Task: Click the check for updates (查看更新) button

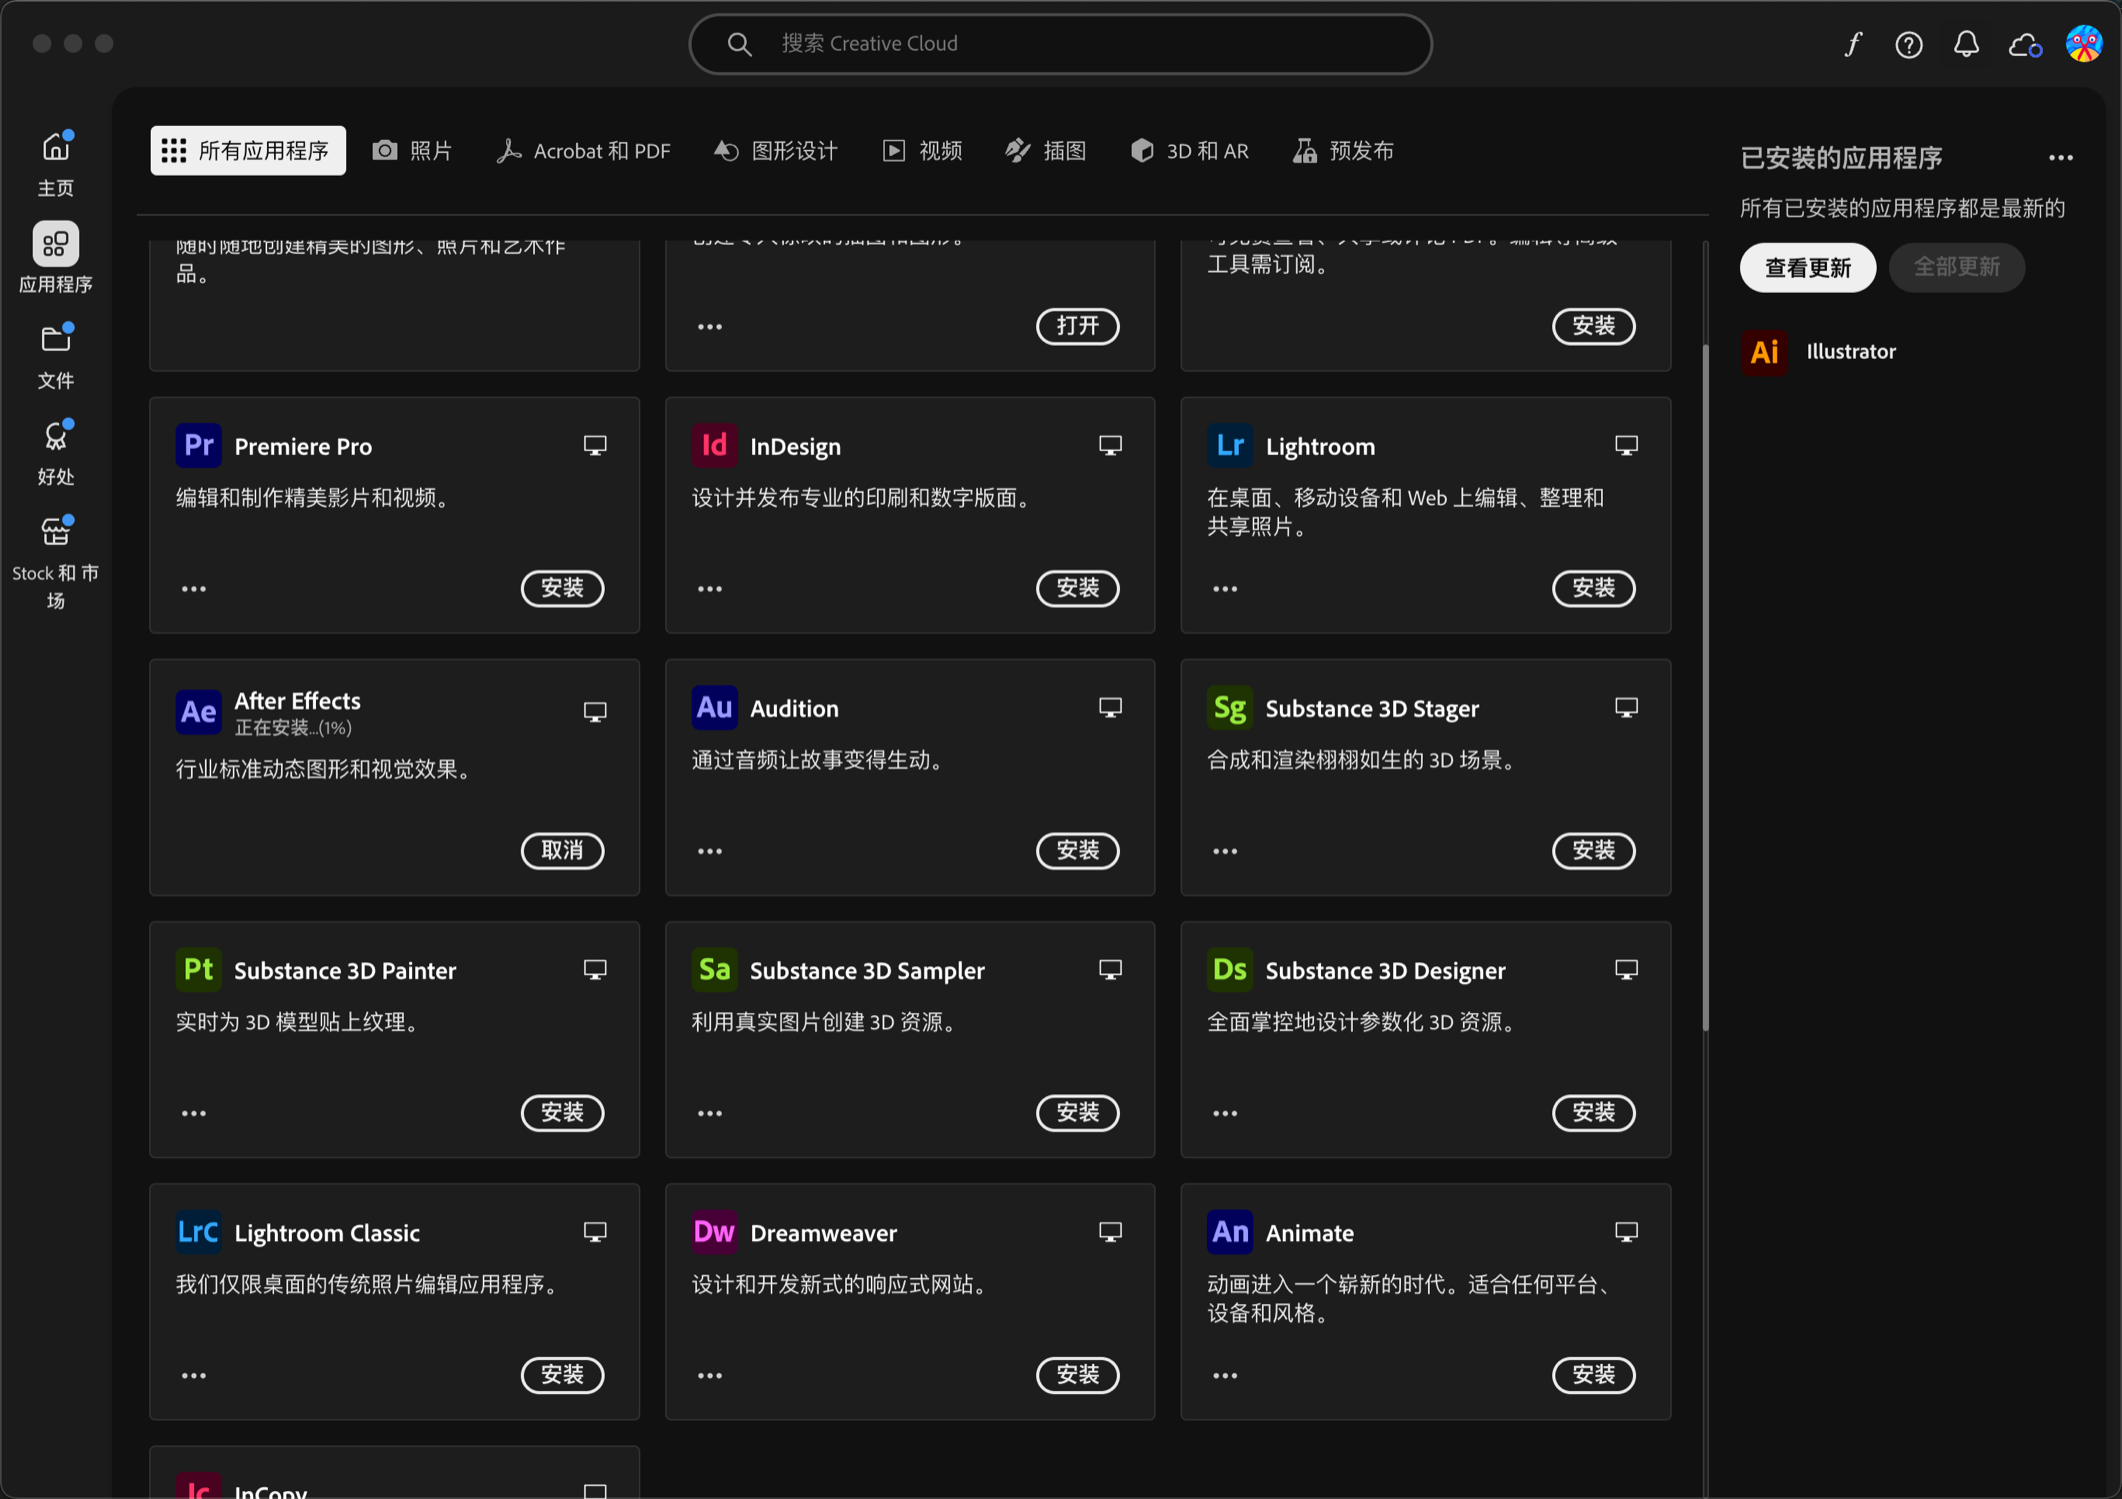Action: (x=1807, y=268)
